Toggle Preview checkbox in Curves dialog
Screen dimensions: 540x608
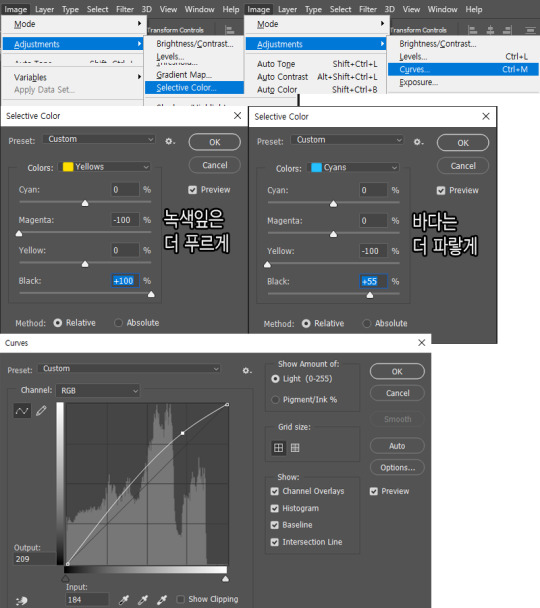pos(374,492)
